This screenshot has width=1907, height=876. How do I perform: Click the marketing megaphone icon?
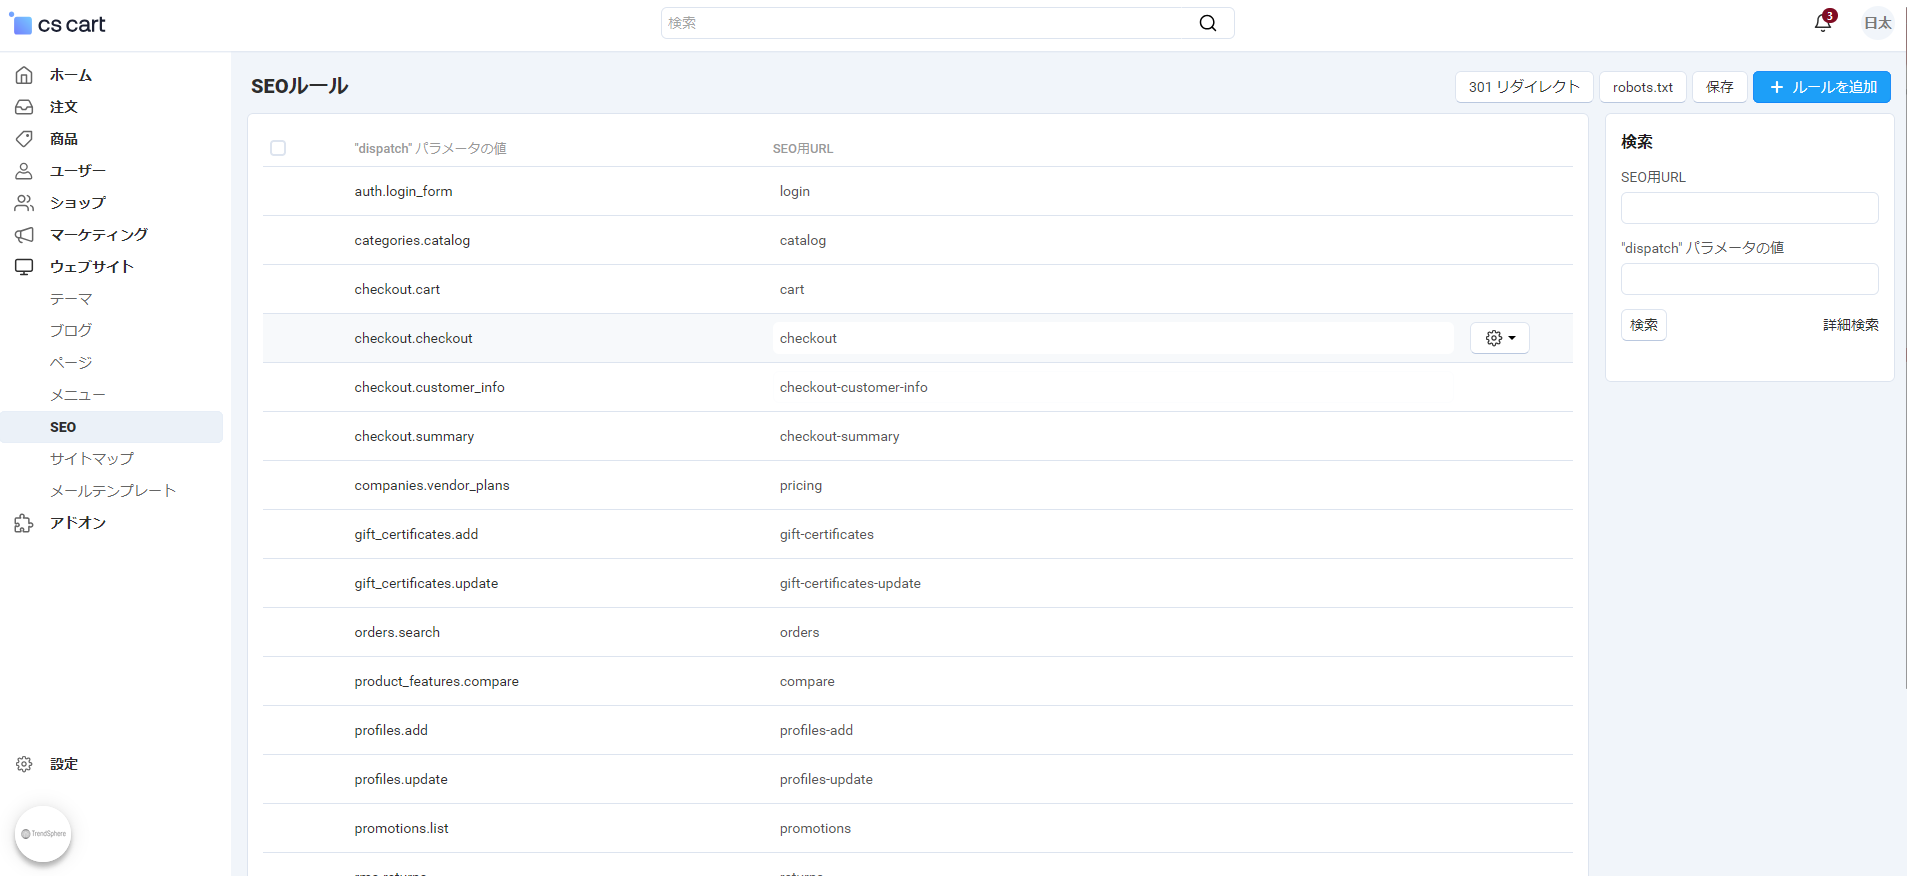click(x=24, y=235)
